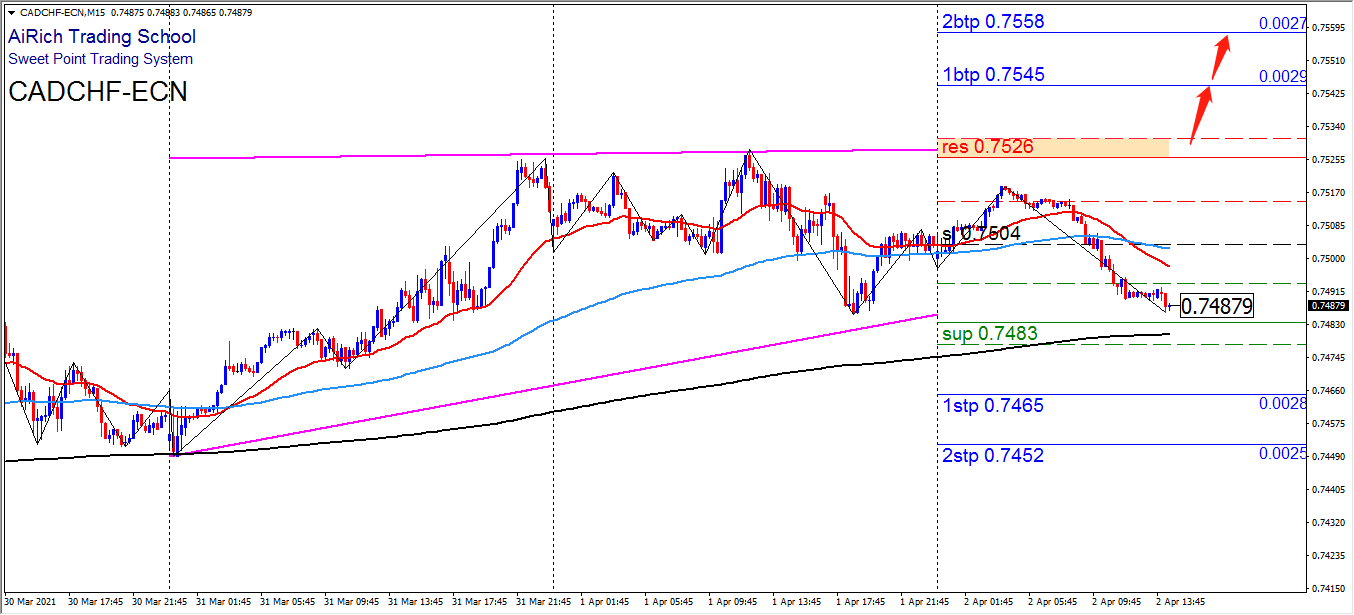This screenshot has height=615, width=1354.
Task: Click the 30 Mar 2021 date on time axis
Action: 31,602
